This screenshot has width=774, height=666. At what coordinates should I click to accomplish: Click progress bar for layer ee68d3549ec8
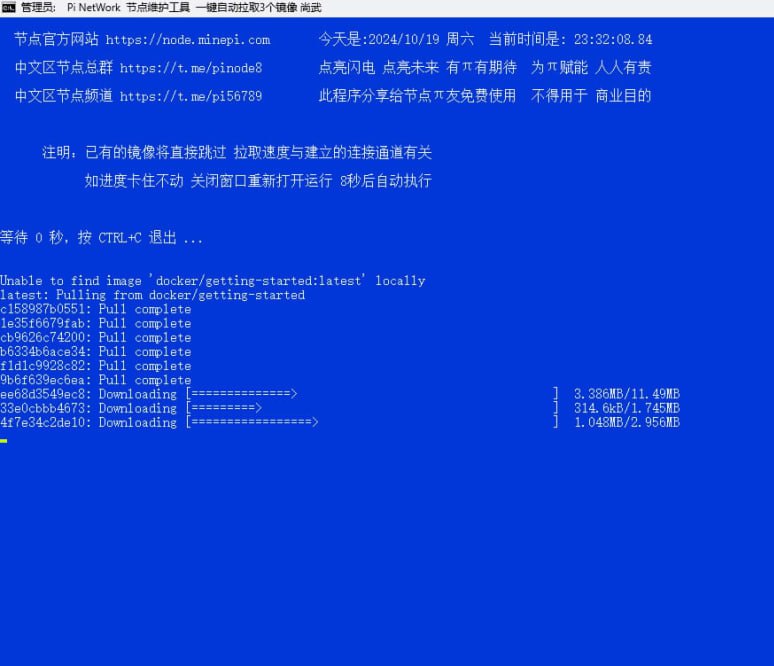(241, 394)
